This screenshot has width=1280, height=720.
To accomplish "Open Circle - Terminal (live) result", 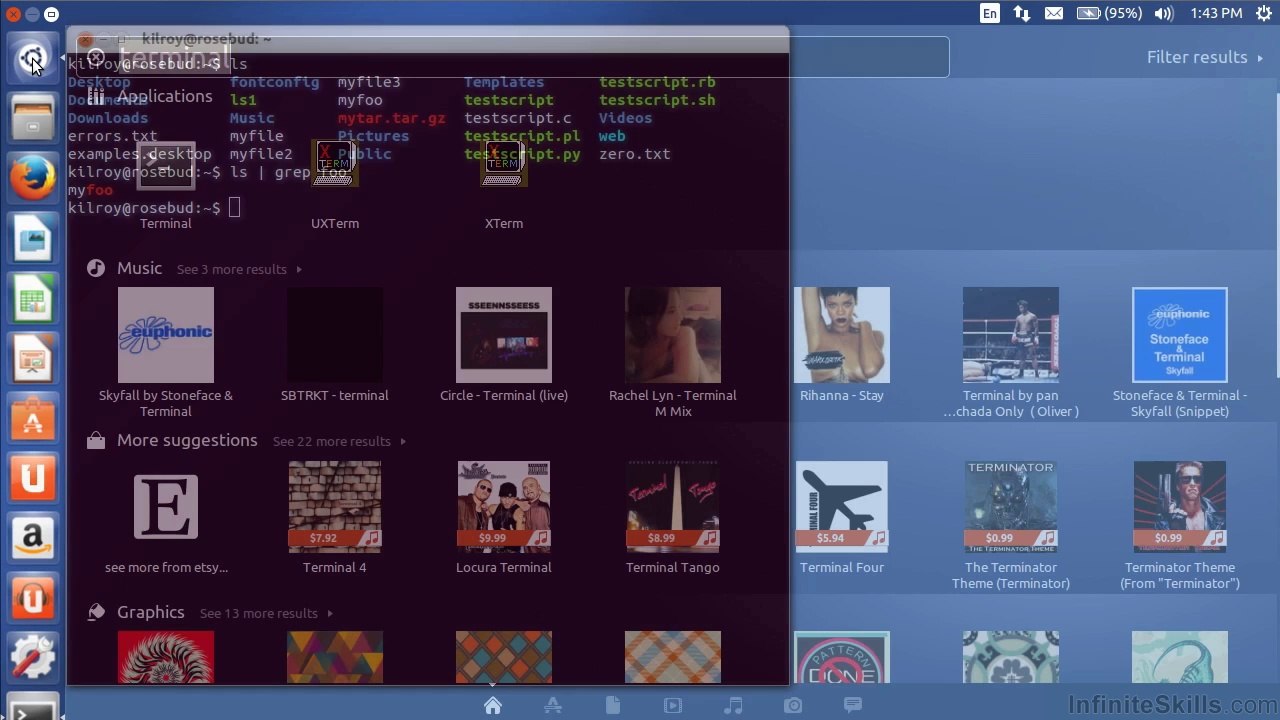I will (504, 344).
